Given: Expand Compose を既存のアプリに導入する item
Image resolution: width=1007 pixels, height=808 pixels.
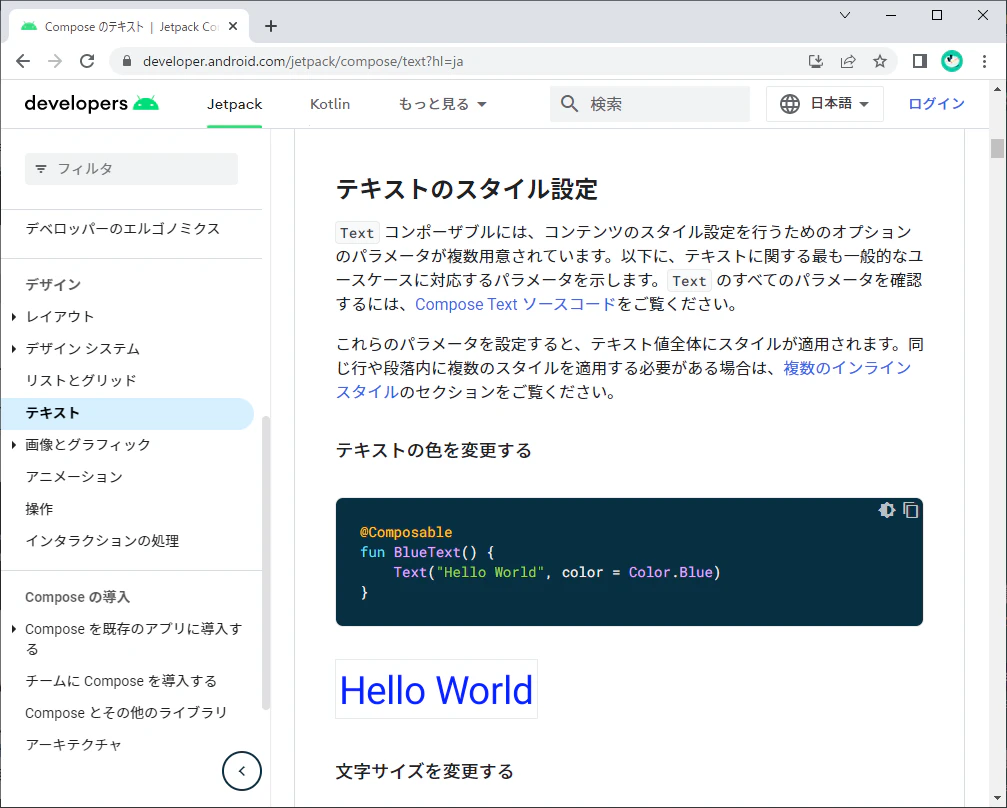Looking at the screenshot, I should (x=13, y=629).
